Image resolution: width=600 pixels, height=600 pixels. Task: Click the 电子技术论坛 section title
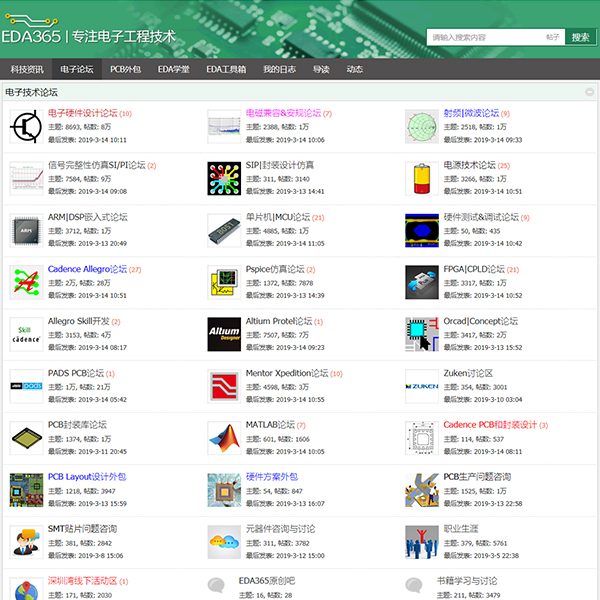click(x=31, y=93)
